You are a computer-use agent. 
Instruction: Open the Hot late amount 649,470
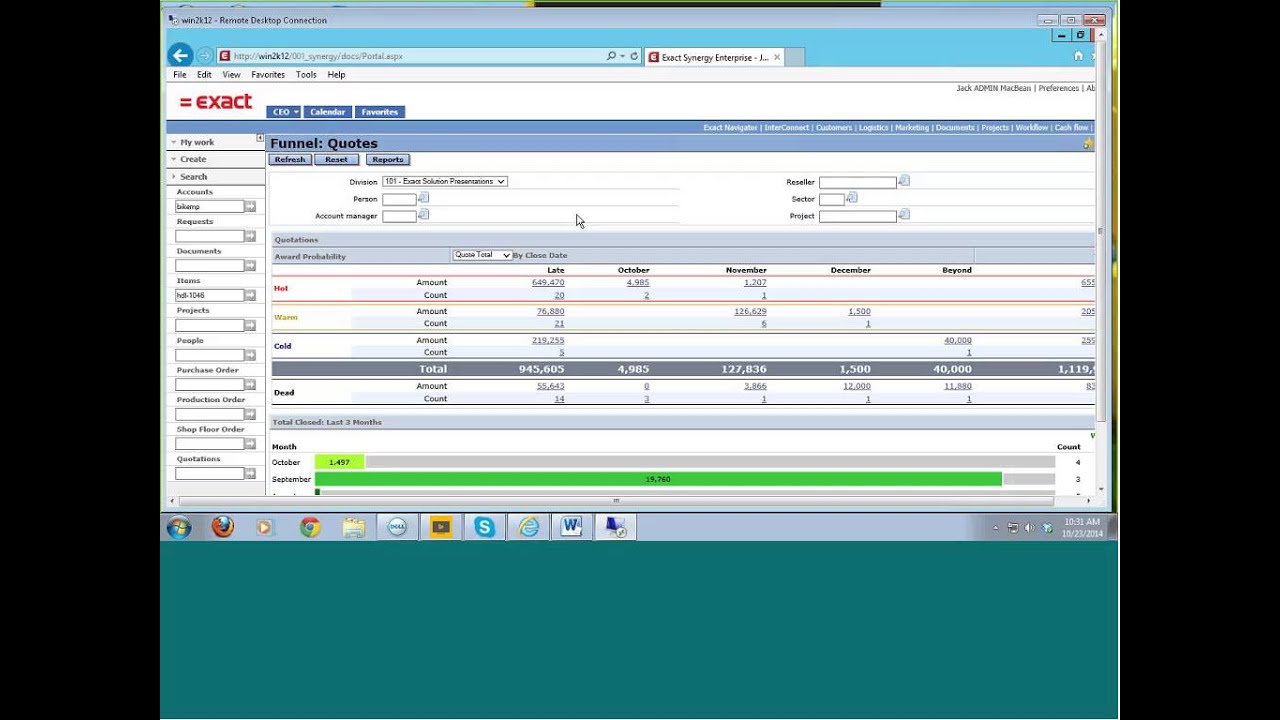[x=548, y=282]
